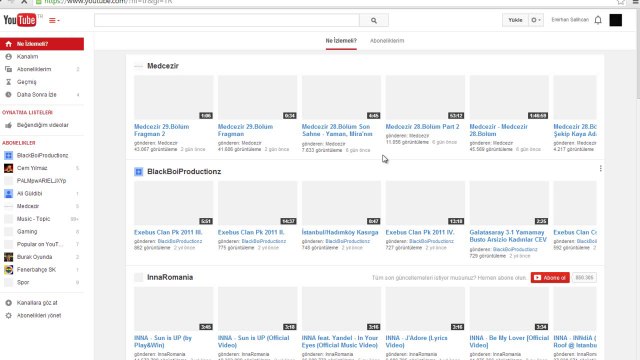Open the settings gear dropdown

[x=536, y=20]
